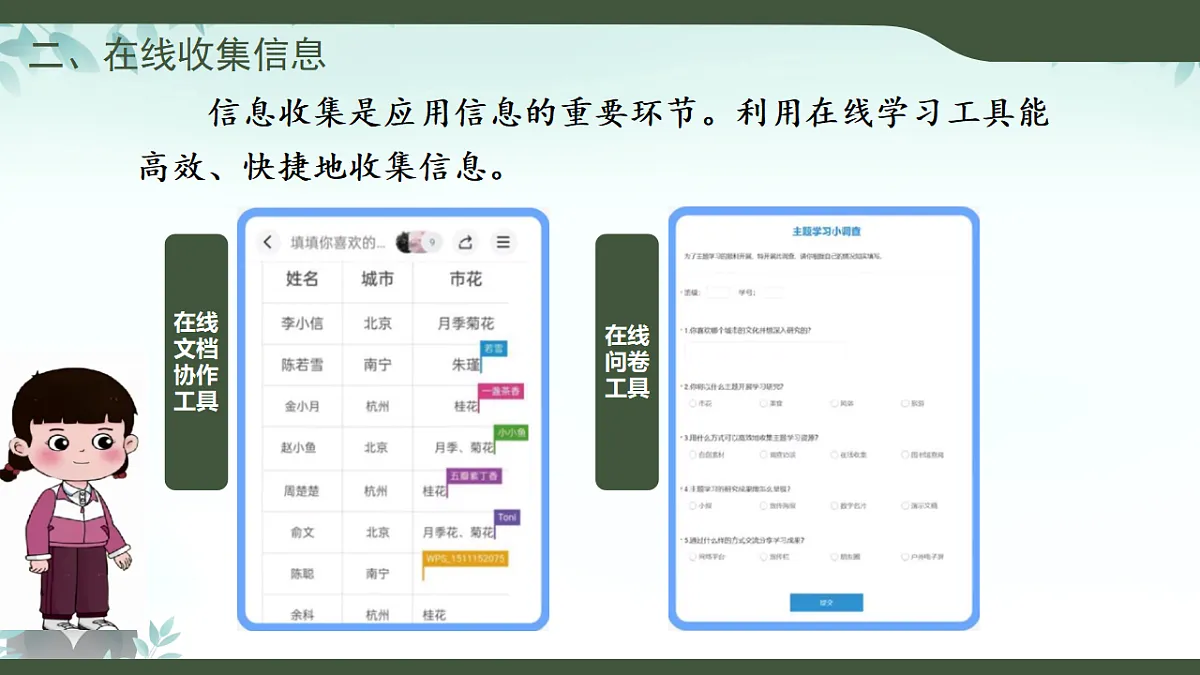Select the cell 陈聪
This screenshot has height=675, width=1200.
(x=302, y=574)
